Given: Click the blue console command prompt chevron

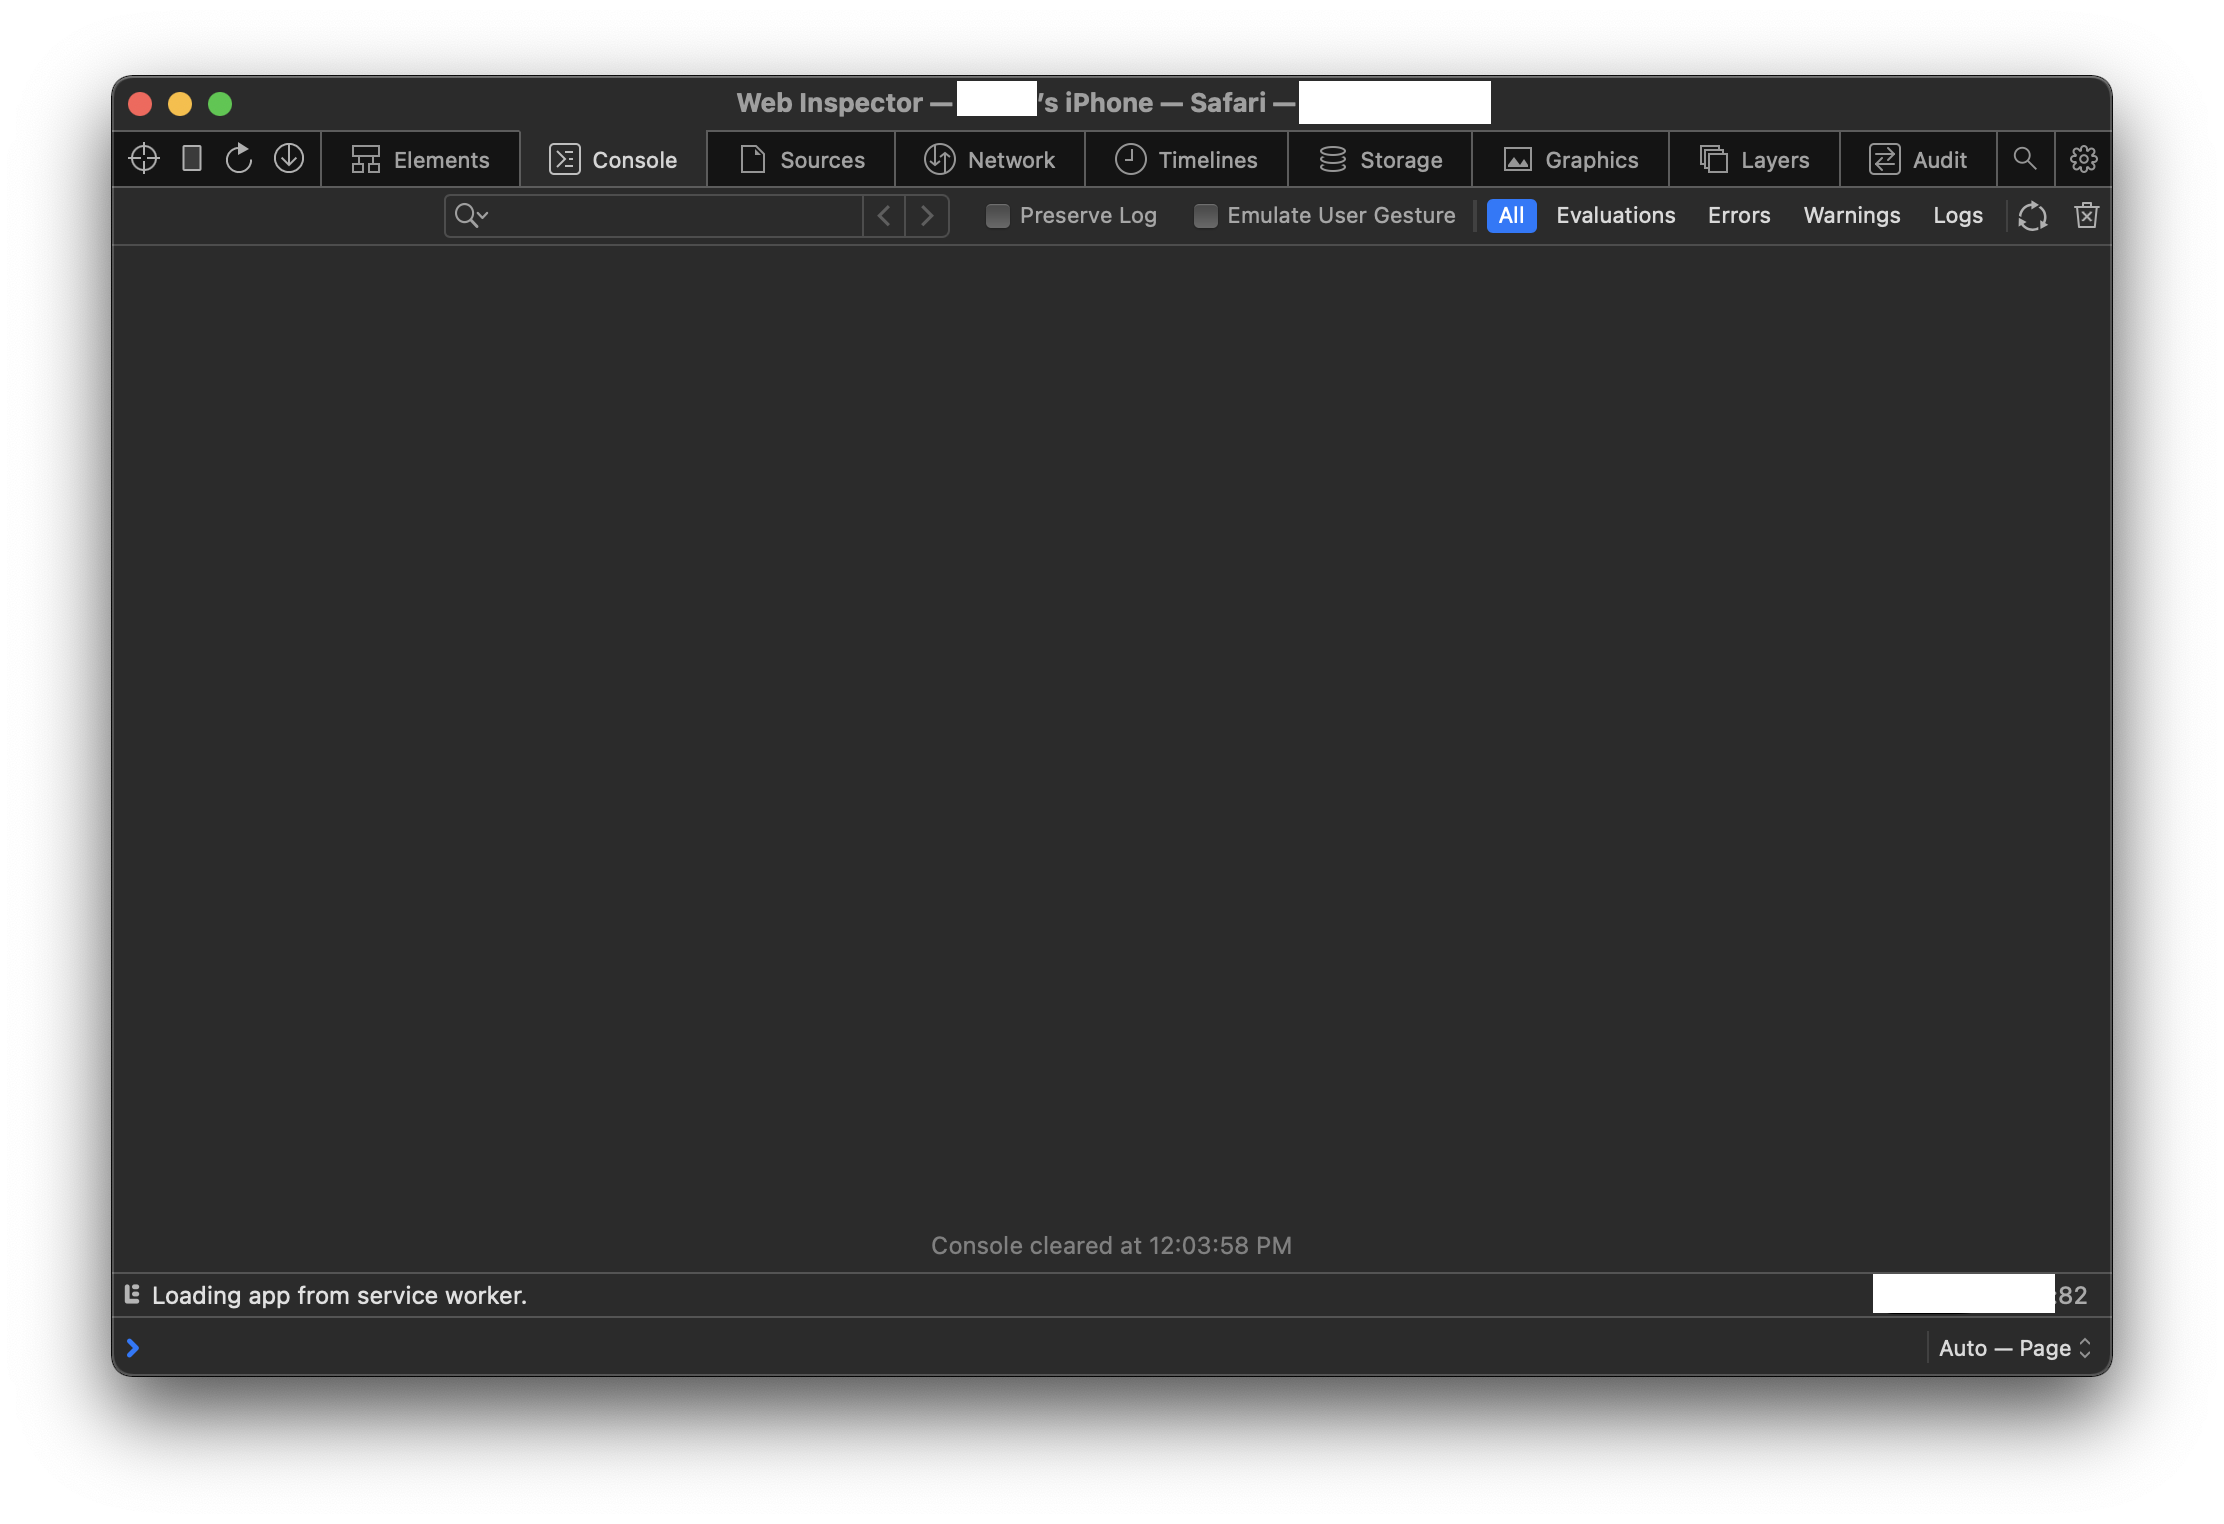Looking at the screenshot, I should [132, 1347].
